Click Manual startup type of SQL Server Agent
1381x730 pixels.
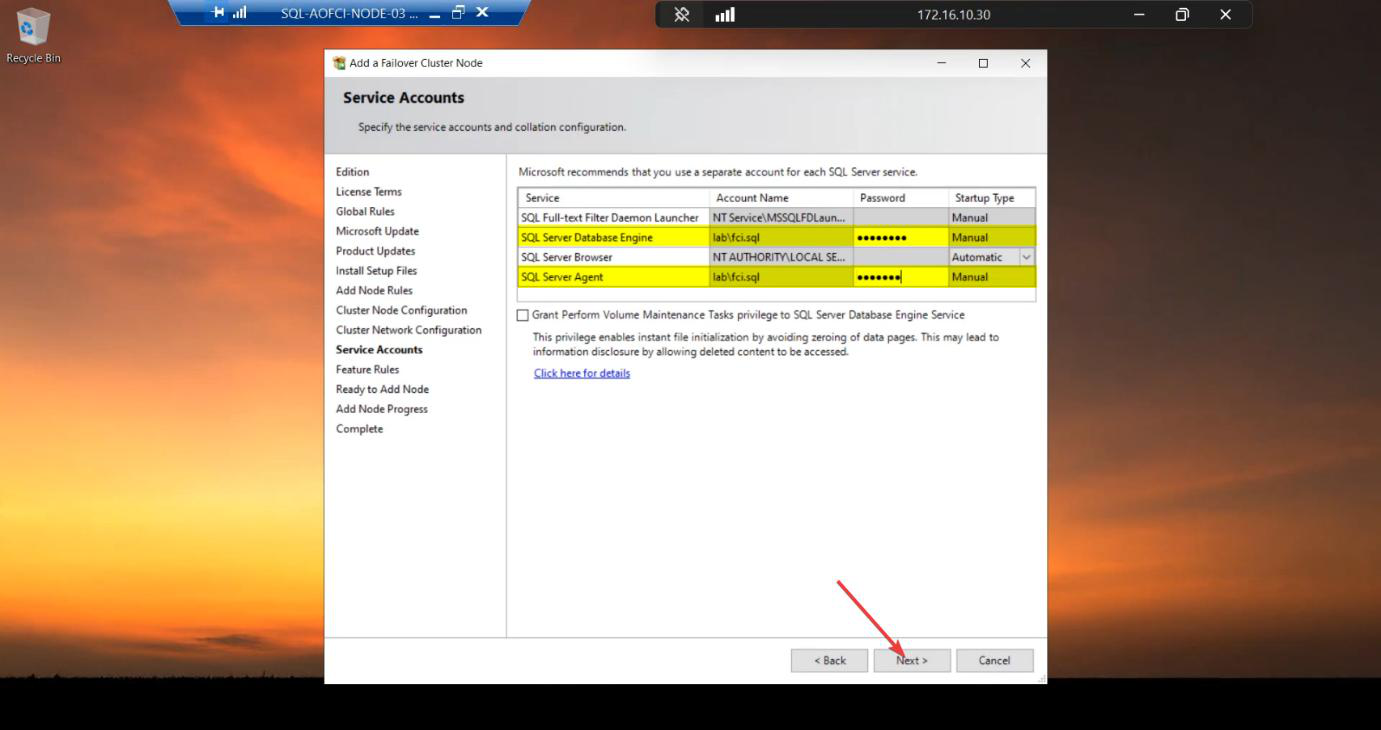(x=992, y=277)
